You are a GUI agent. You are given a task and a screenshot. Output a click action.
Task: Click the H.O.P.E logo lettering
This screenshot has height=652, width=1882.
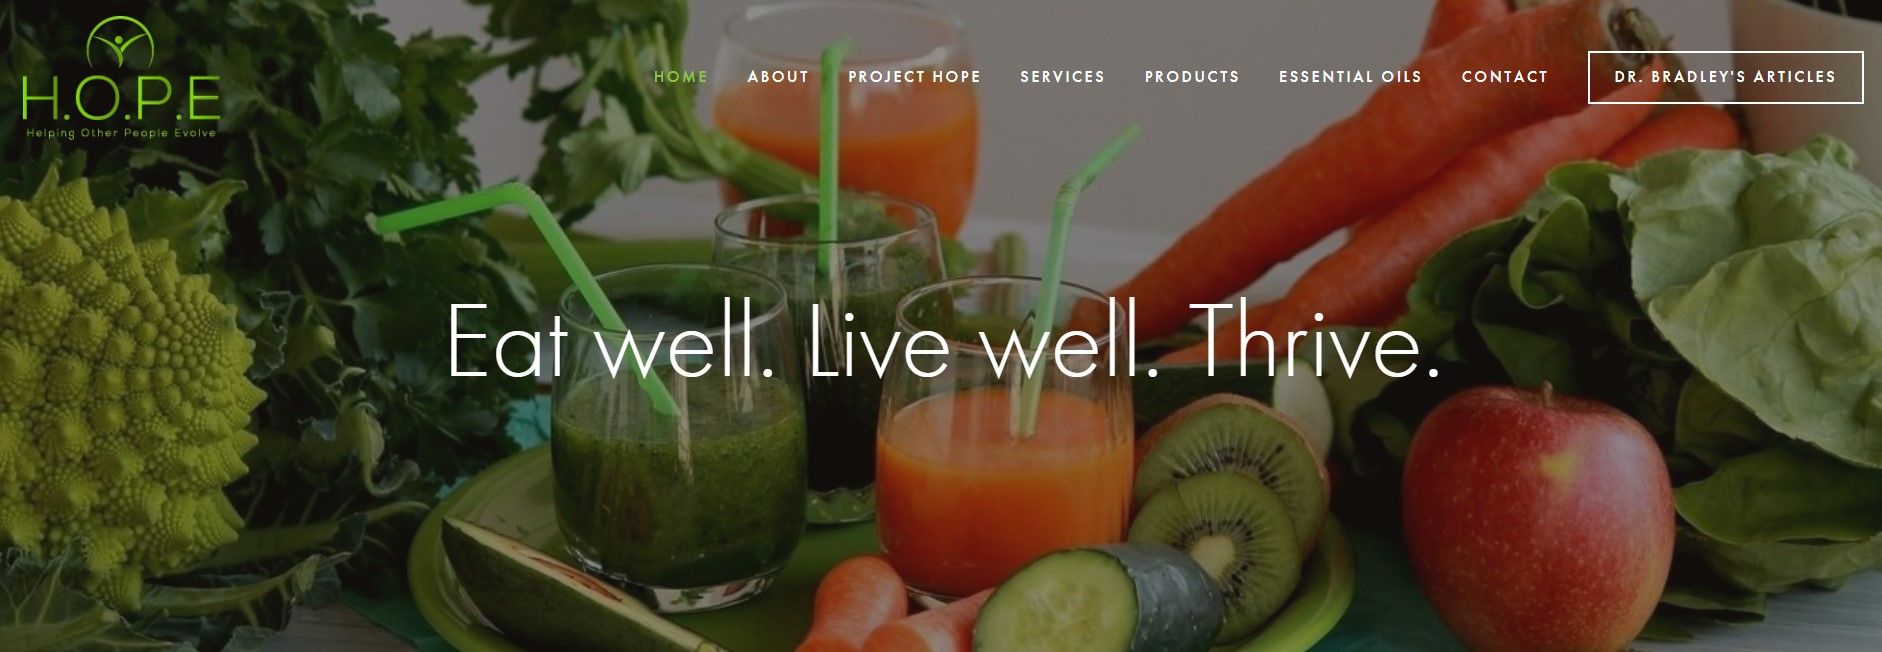(121, 99)
